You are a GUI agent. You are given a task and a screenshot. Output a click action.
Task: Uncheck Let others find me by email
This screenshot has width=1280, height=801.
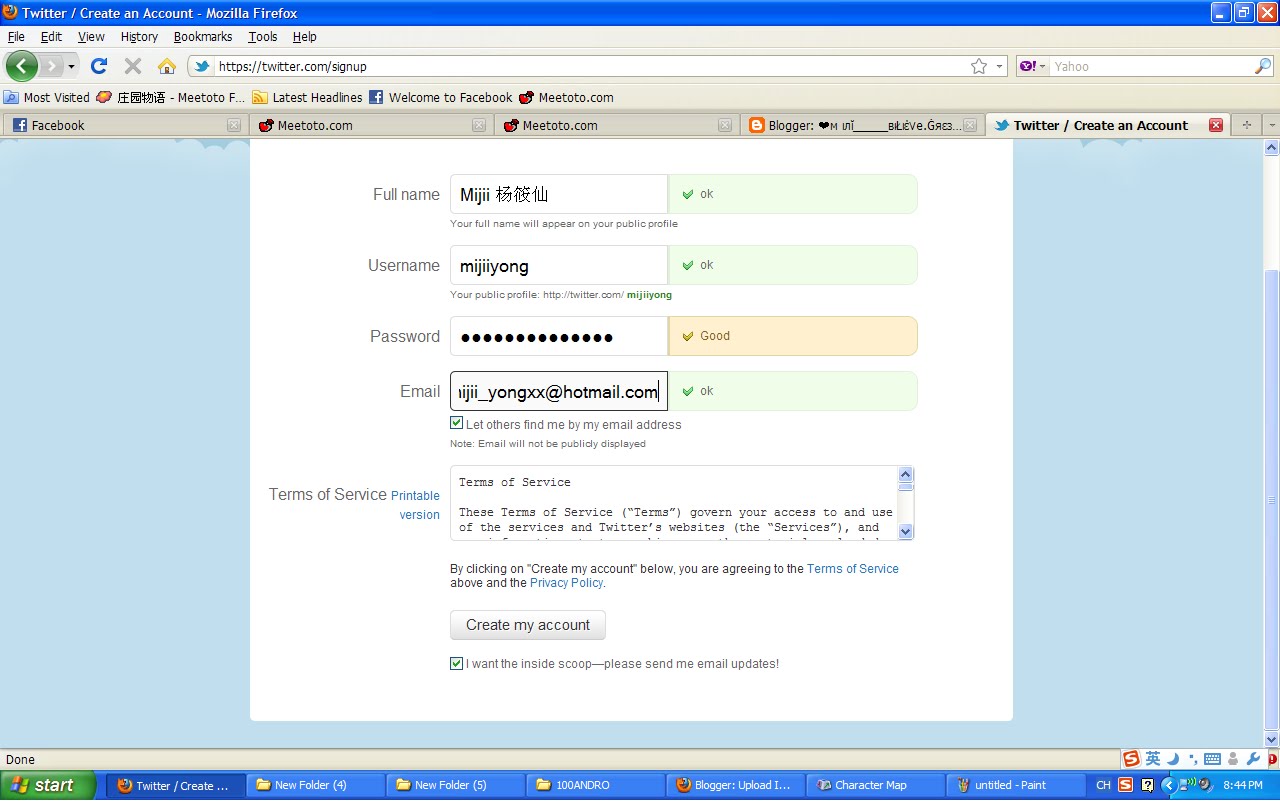tap(457, 423)
